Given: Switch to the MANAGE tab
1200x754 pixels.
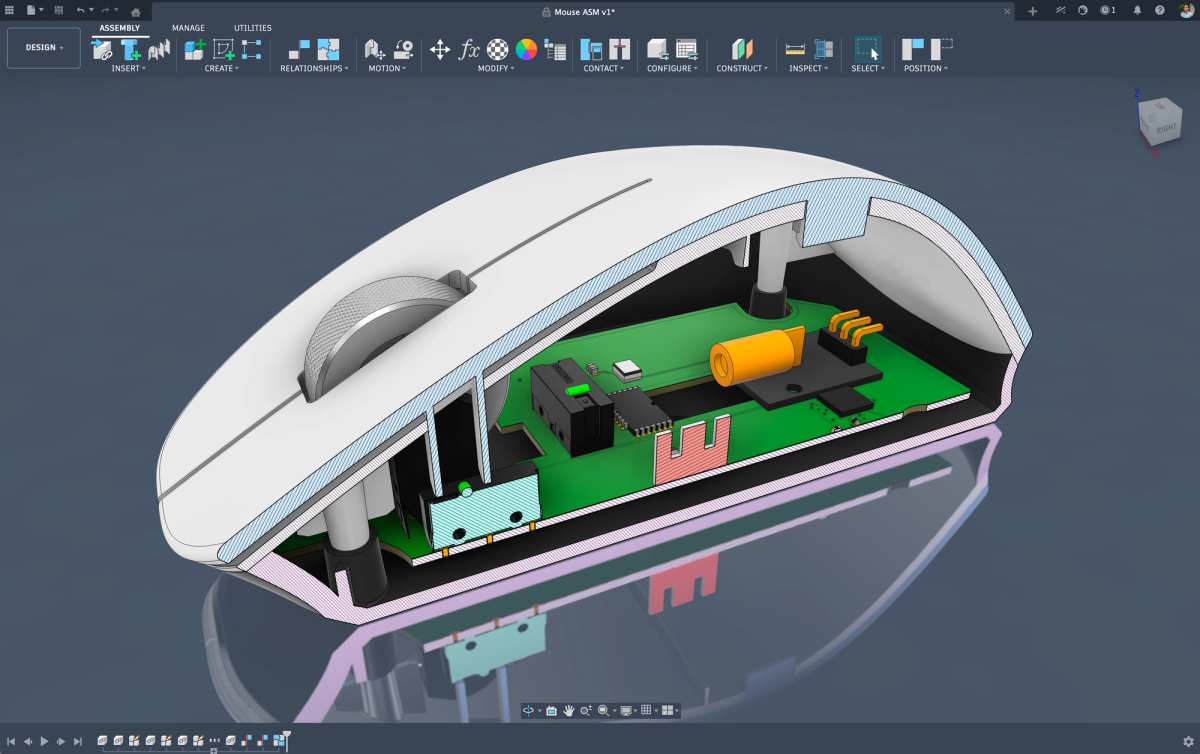Looking at the screenshot, I should tap(188, 28).
